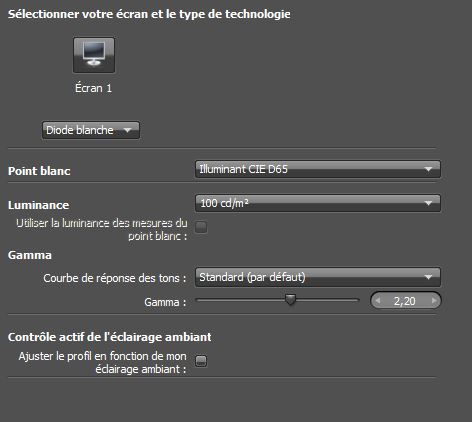Viewport: 472px width, 422px height.
Task: Click the "Ajuster le profil en fonction" label text
Action: pos(102,356)
